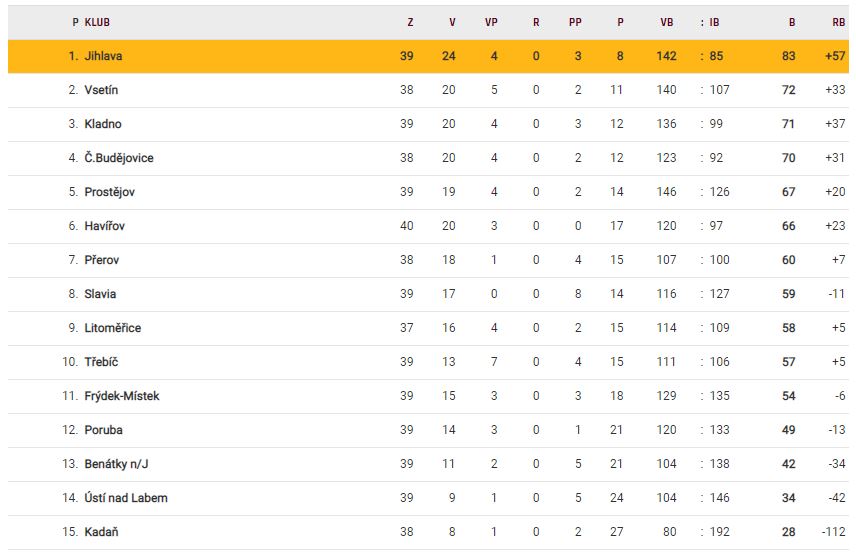Image resolution: width=856 pixels, height=559 pixels.
Task: Open the Frýdek-Místek club link
Action: pyautogui.click(x=122, y=396)
